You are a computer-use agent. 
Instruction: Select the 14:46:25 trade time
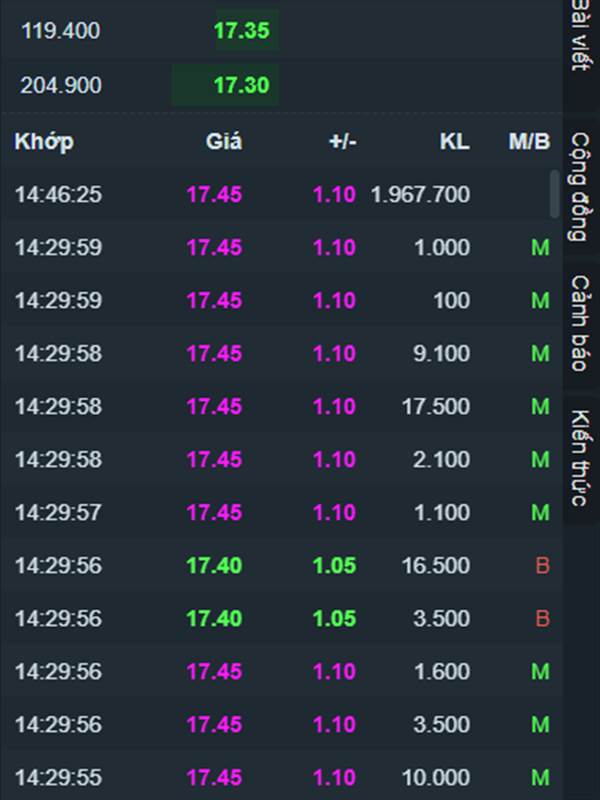point(58,194)
